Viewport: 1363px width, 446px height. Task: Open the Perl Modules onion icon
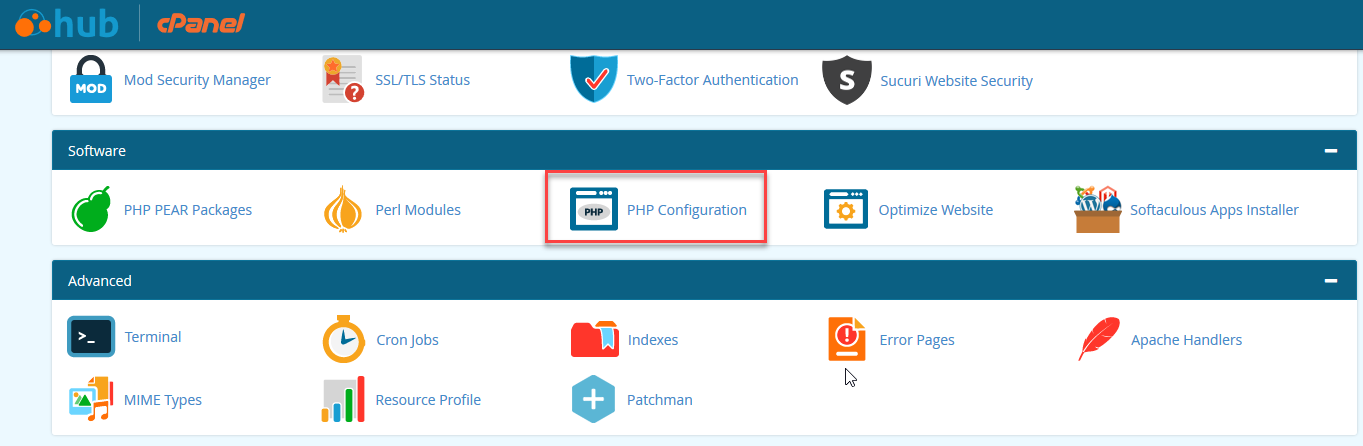click(x=342, y=210)
